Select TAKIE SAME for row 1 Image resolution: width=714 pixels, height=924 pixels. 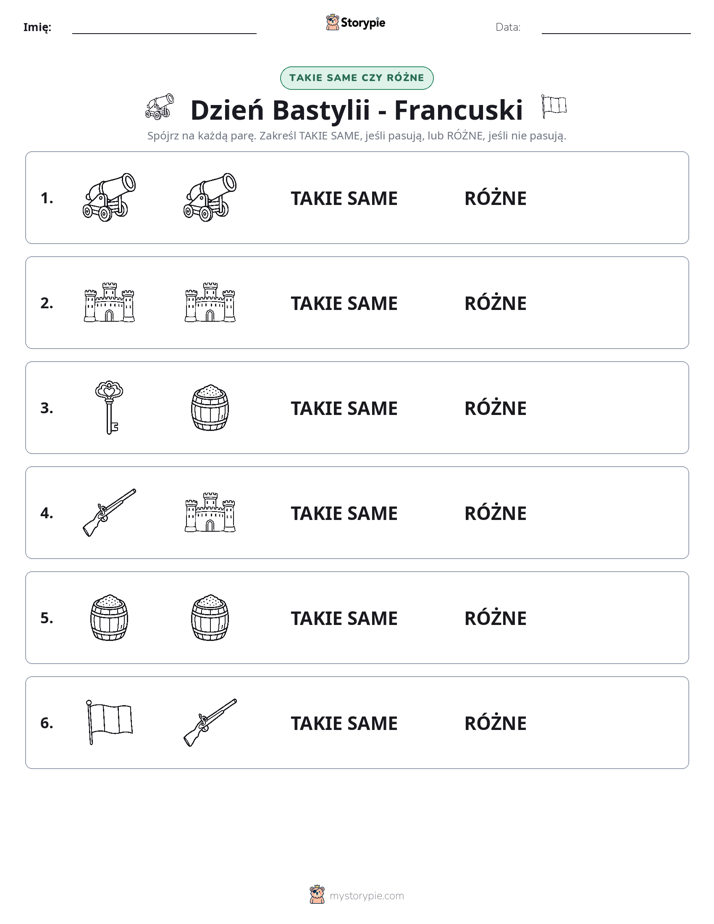click(x=344, y=199)
